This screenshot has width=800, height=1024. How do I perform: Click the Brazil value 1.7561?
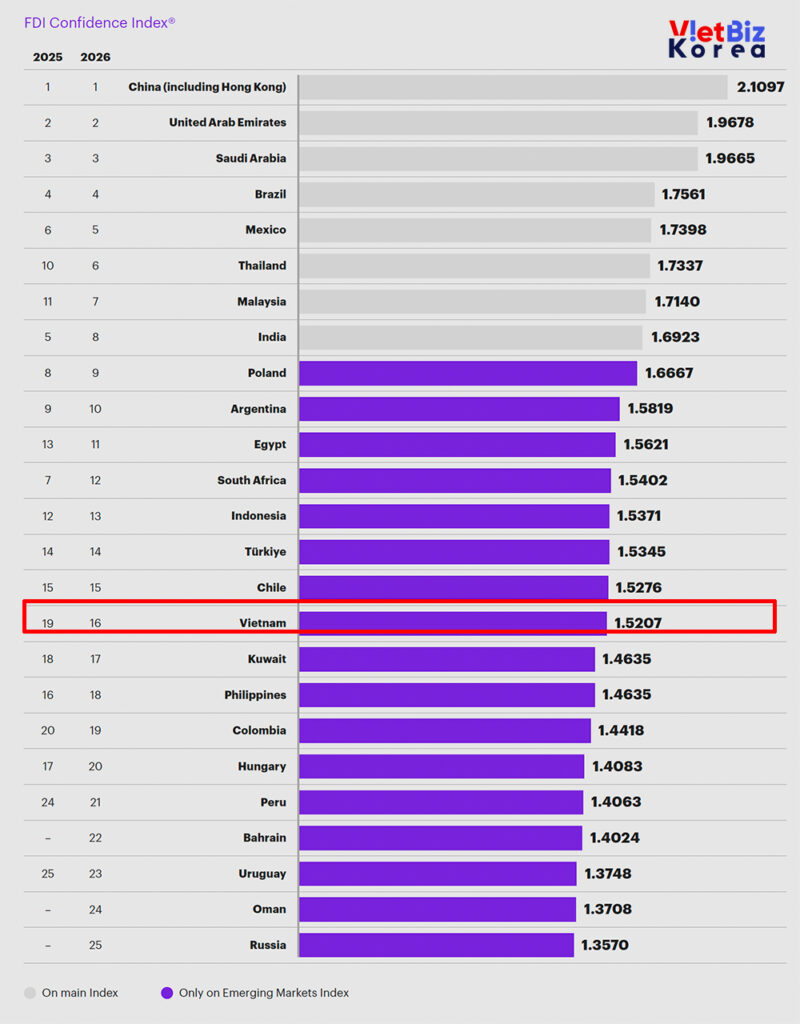pos(683,194)
